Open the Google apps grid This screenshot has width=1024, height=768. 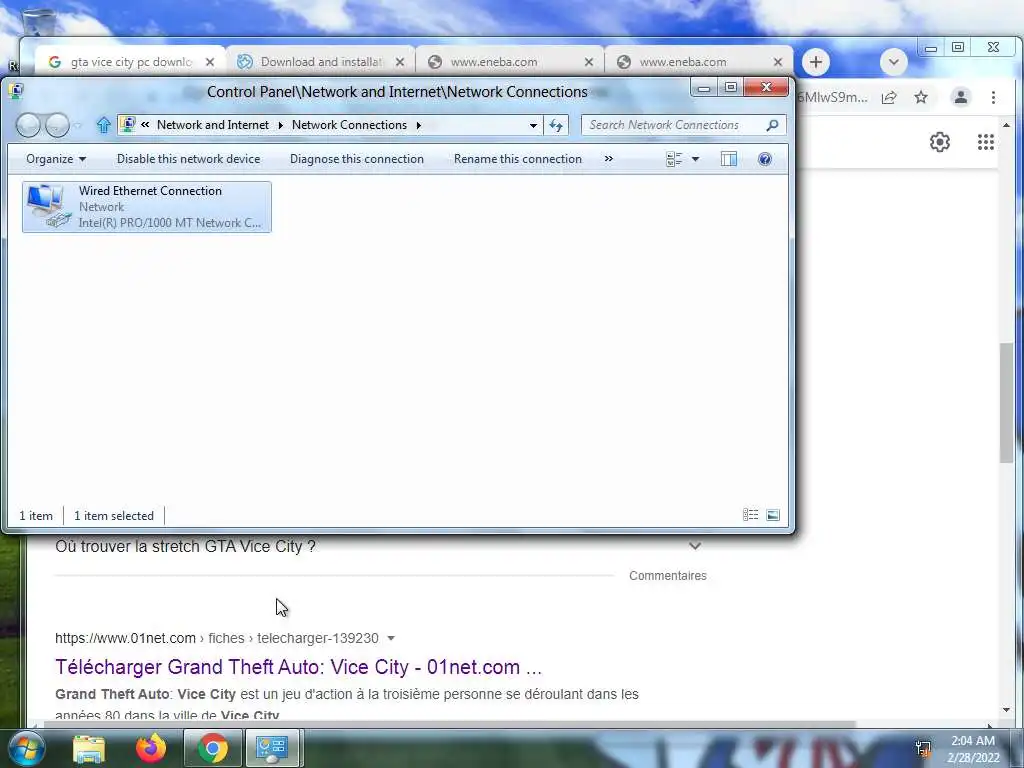point(985,142)
